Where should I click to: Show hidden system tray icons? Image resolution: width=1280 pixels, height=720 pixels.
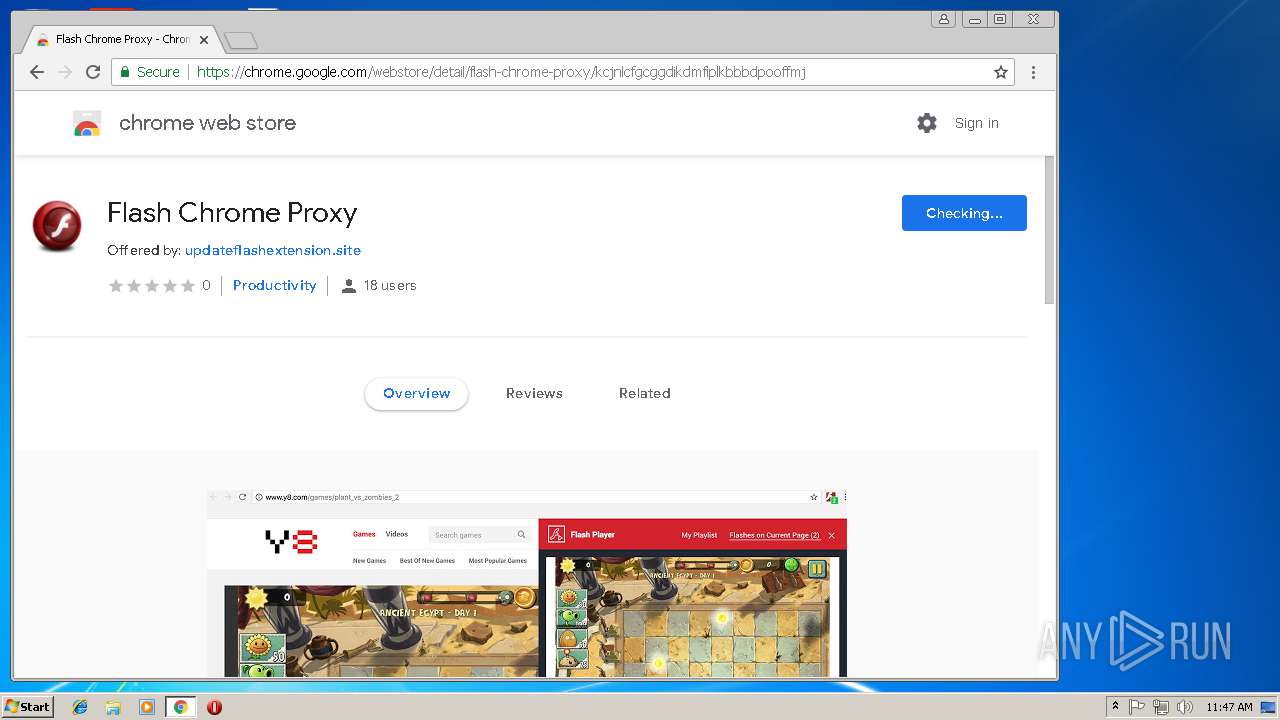1115,707
